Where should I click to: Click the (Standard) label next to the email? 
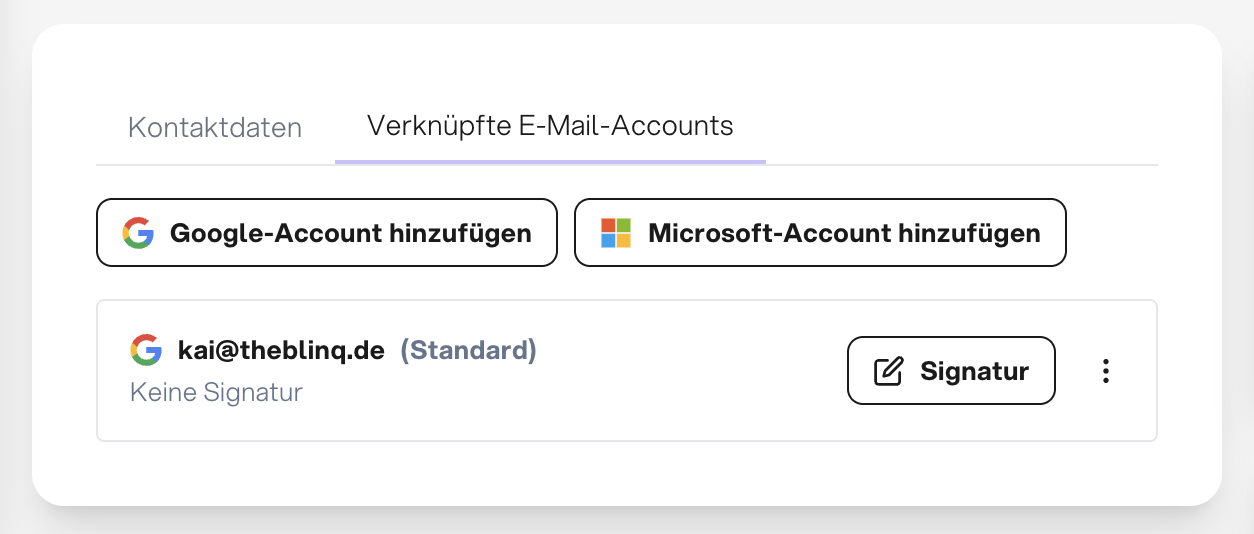(x=469, y=351)
